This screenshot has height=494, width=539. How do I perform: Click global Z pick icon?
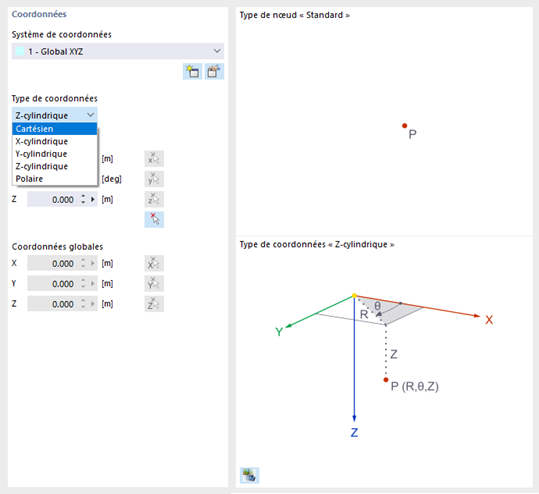pos(154,304)
